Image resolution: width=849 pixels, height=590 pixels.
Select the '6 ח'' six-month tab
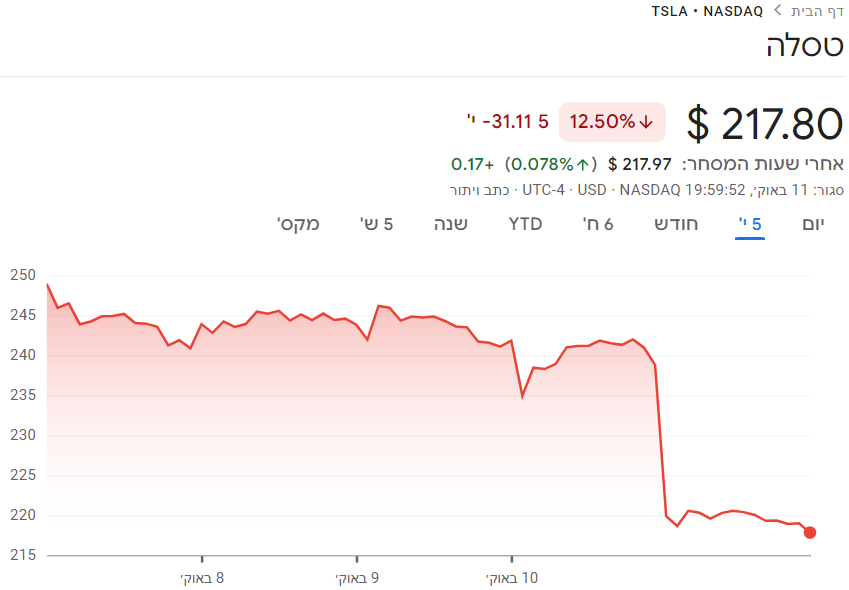pos(598,223)
